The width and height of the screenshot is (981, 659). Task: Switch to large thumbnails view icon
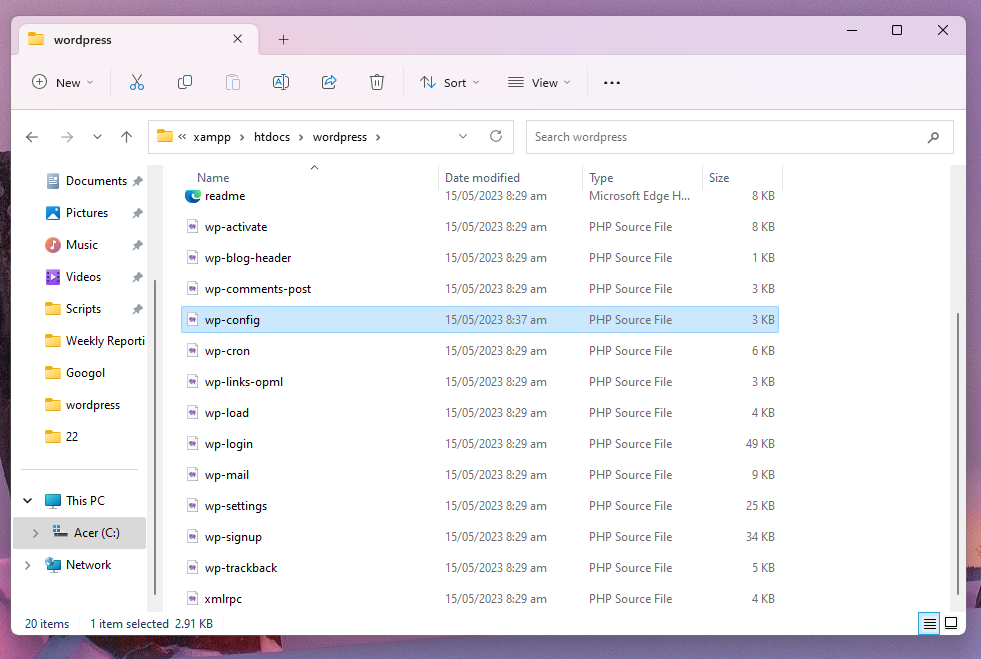(x=951, y=623)
